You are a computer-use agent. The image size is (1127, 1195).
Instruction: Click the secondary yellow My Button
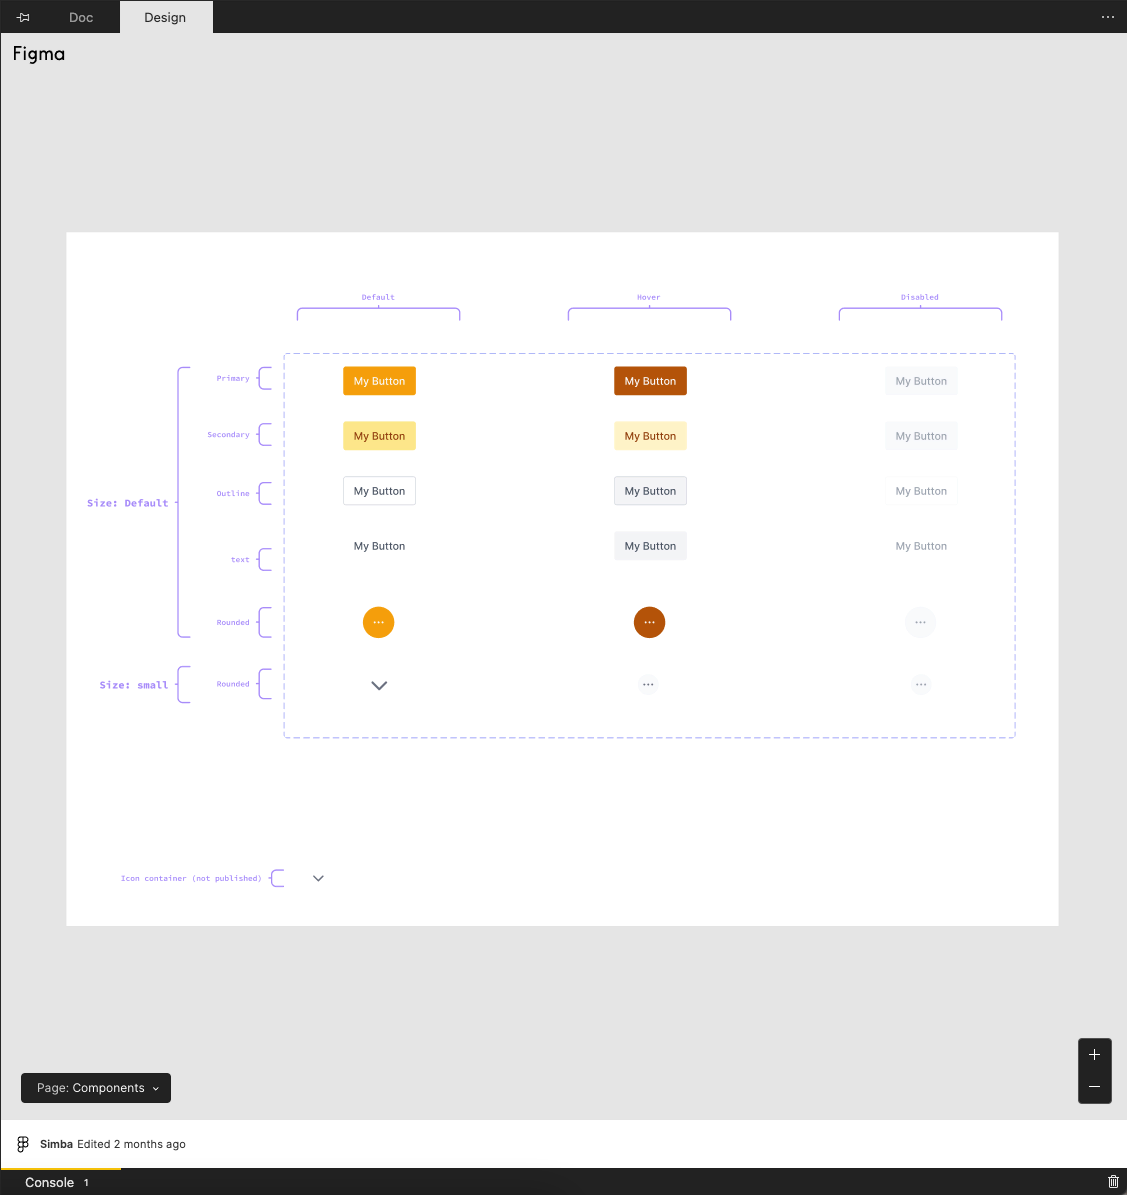379,436
